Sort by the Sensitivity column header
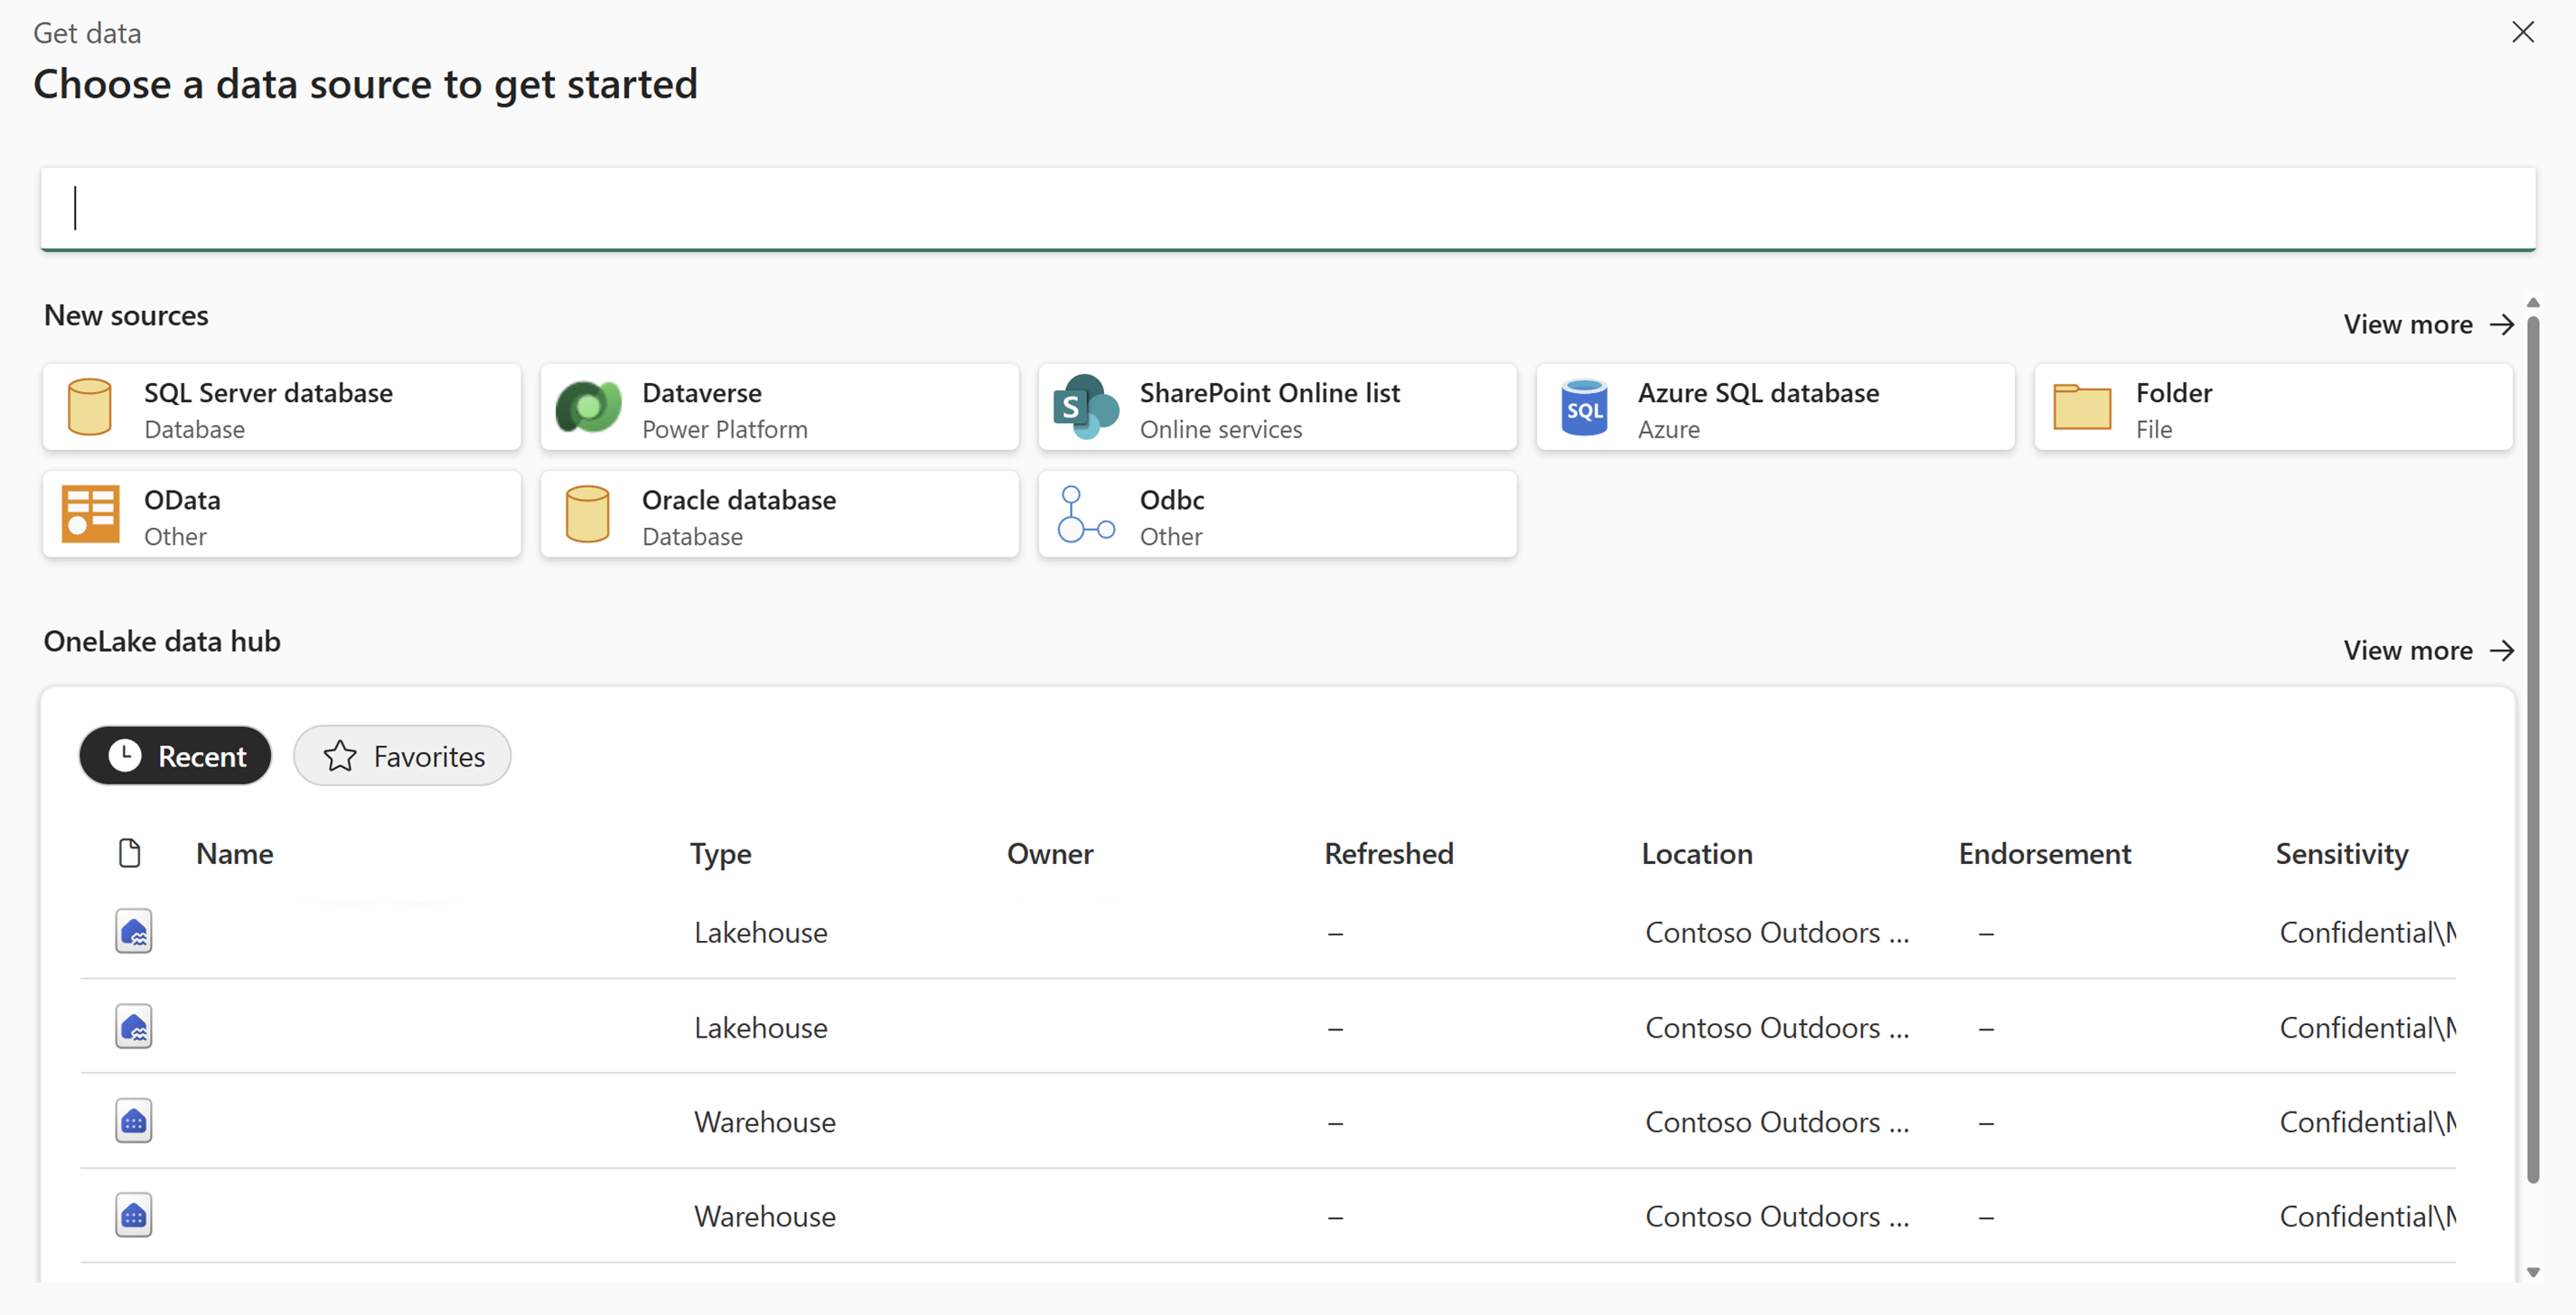 click(2342, 854)
